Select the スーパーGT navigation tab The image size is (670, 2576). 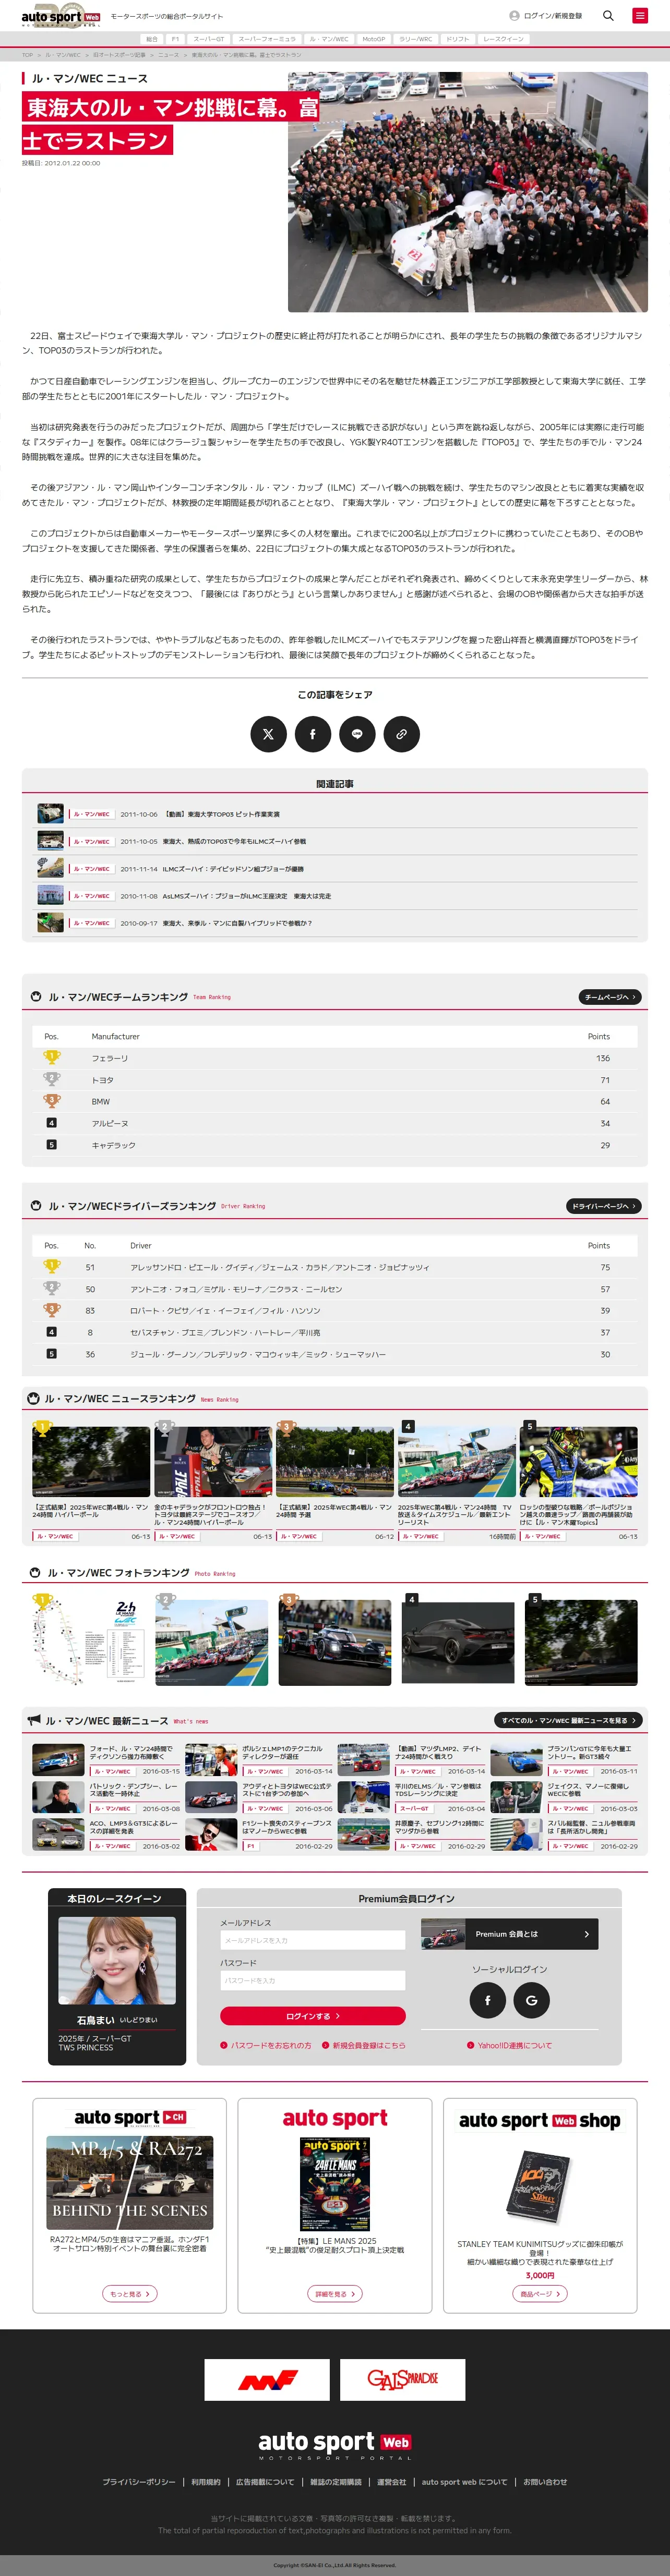[209, 39]
